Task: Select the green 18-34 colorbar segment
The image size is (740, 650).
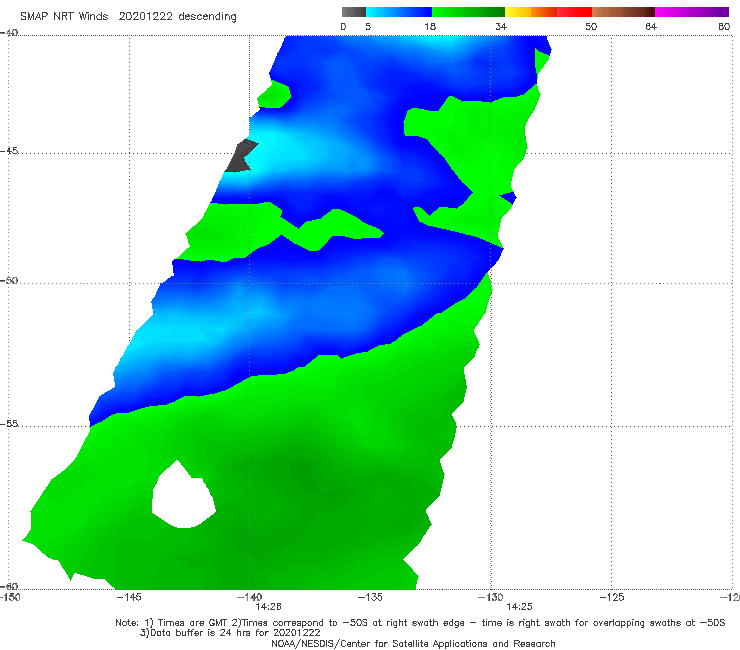Action: (468, 12)
